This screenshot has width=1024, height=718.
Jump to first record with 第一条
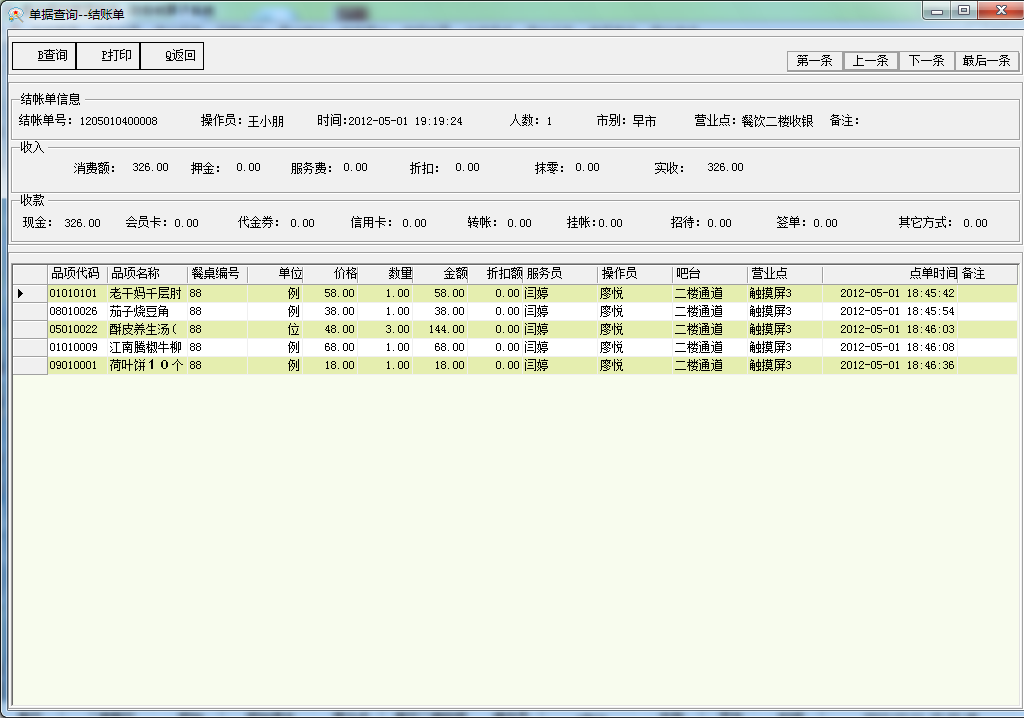814,61
